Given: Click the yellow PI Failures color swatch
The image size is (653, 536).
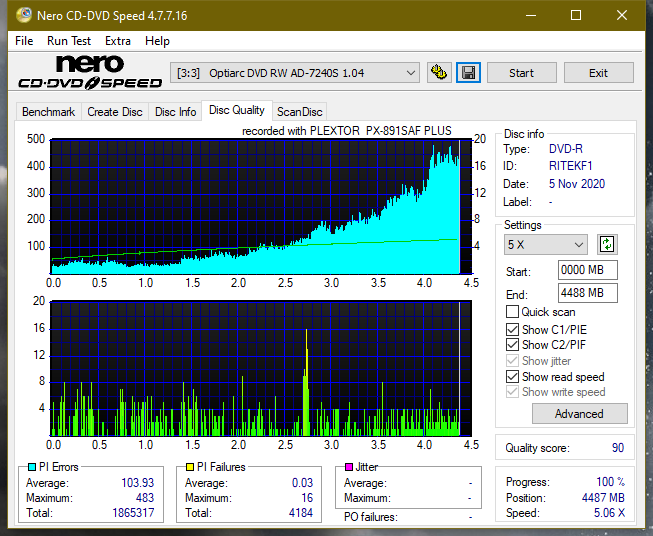Looking at the screenshot, I should pos(190,467).
